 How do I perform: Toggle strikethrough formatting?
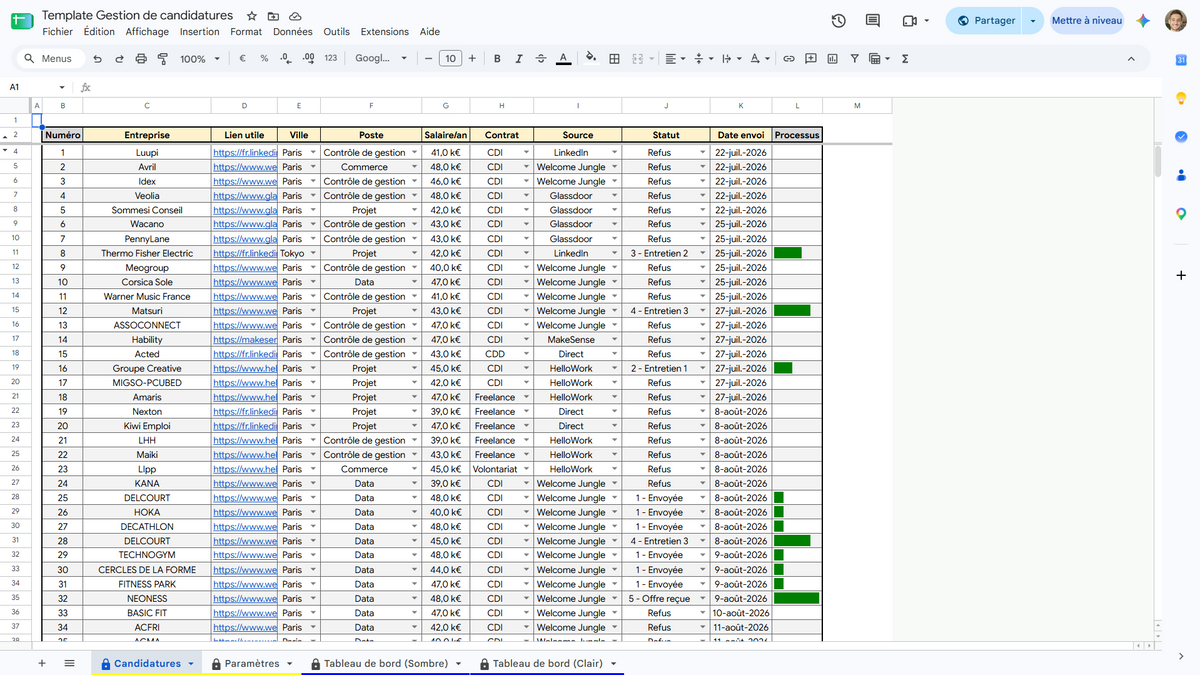click(541, 59)
